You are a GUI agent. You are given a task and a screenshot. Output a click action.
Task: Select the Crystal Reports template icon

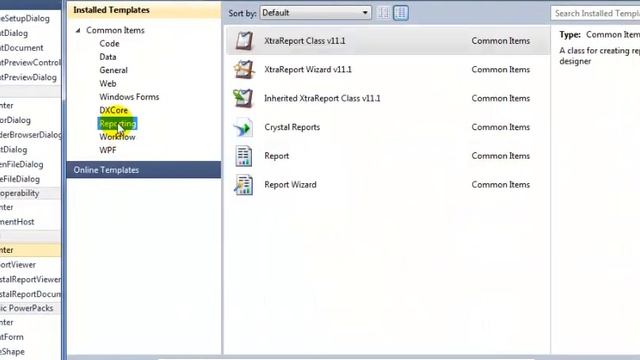click(x=244, y=127)
